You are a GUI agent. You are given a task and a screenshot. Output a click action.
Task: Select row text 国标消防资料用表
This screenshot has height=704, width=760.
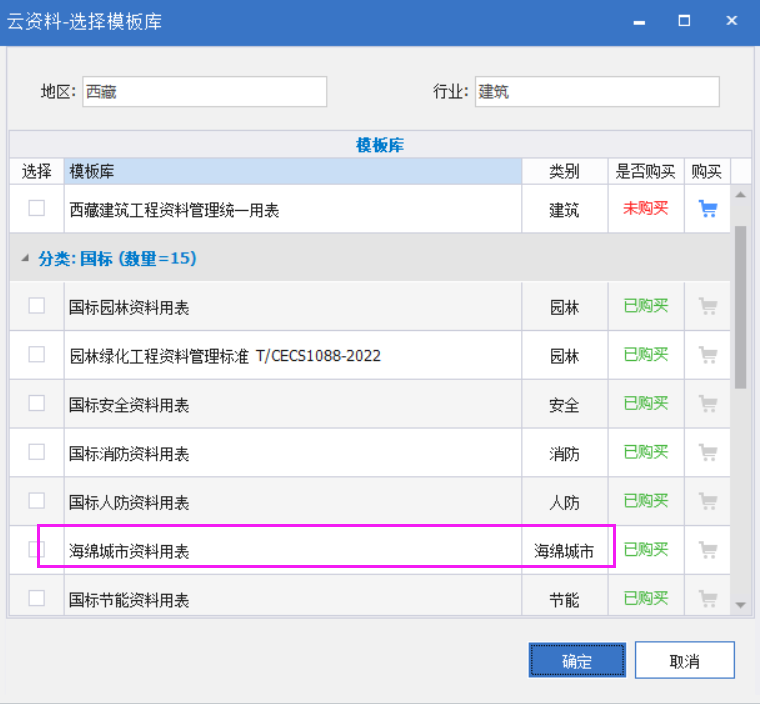129,454
